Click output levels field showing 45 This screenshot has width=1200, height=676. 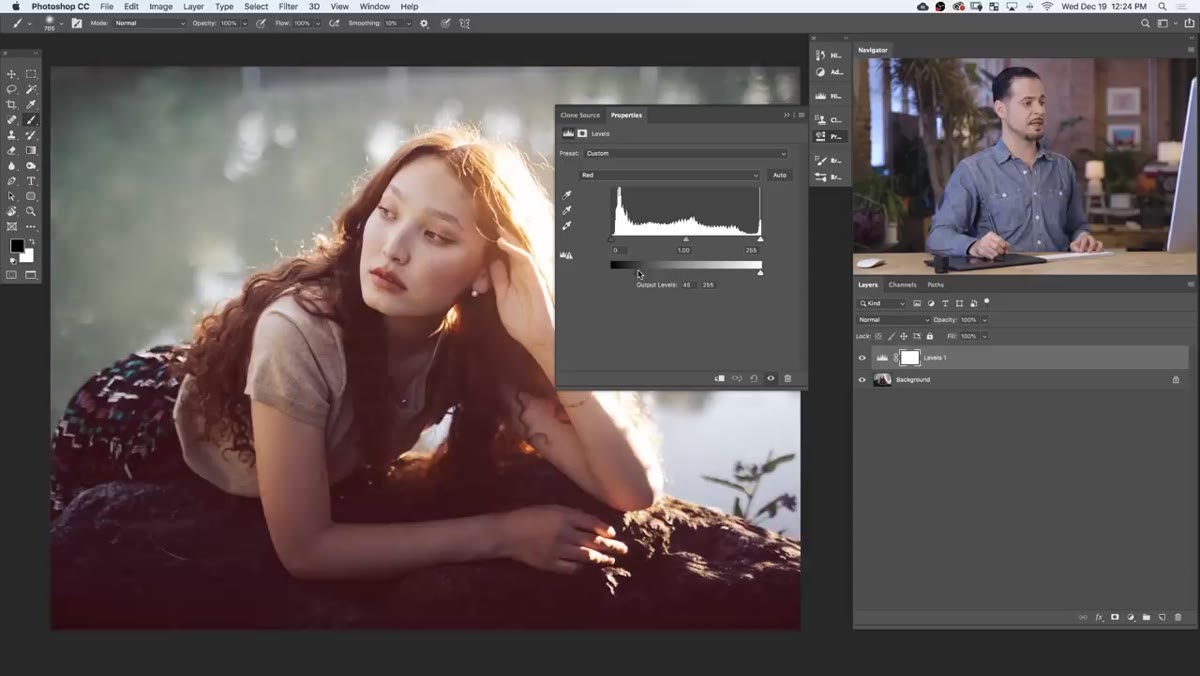[689, 285]
